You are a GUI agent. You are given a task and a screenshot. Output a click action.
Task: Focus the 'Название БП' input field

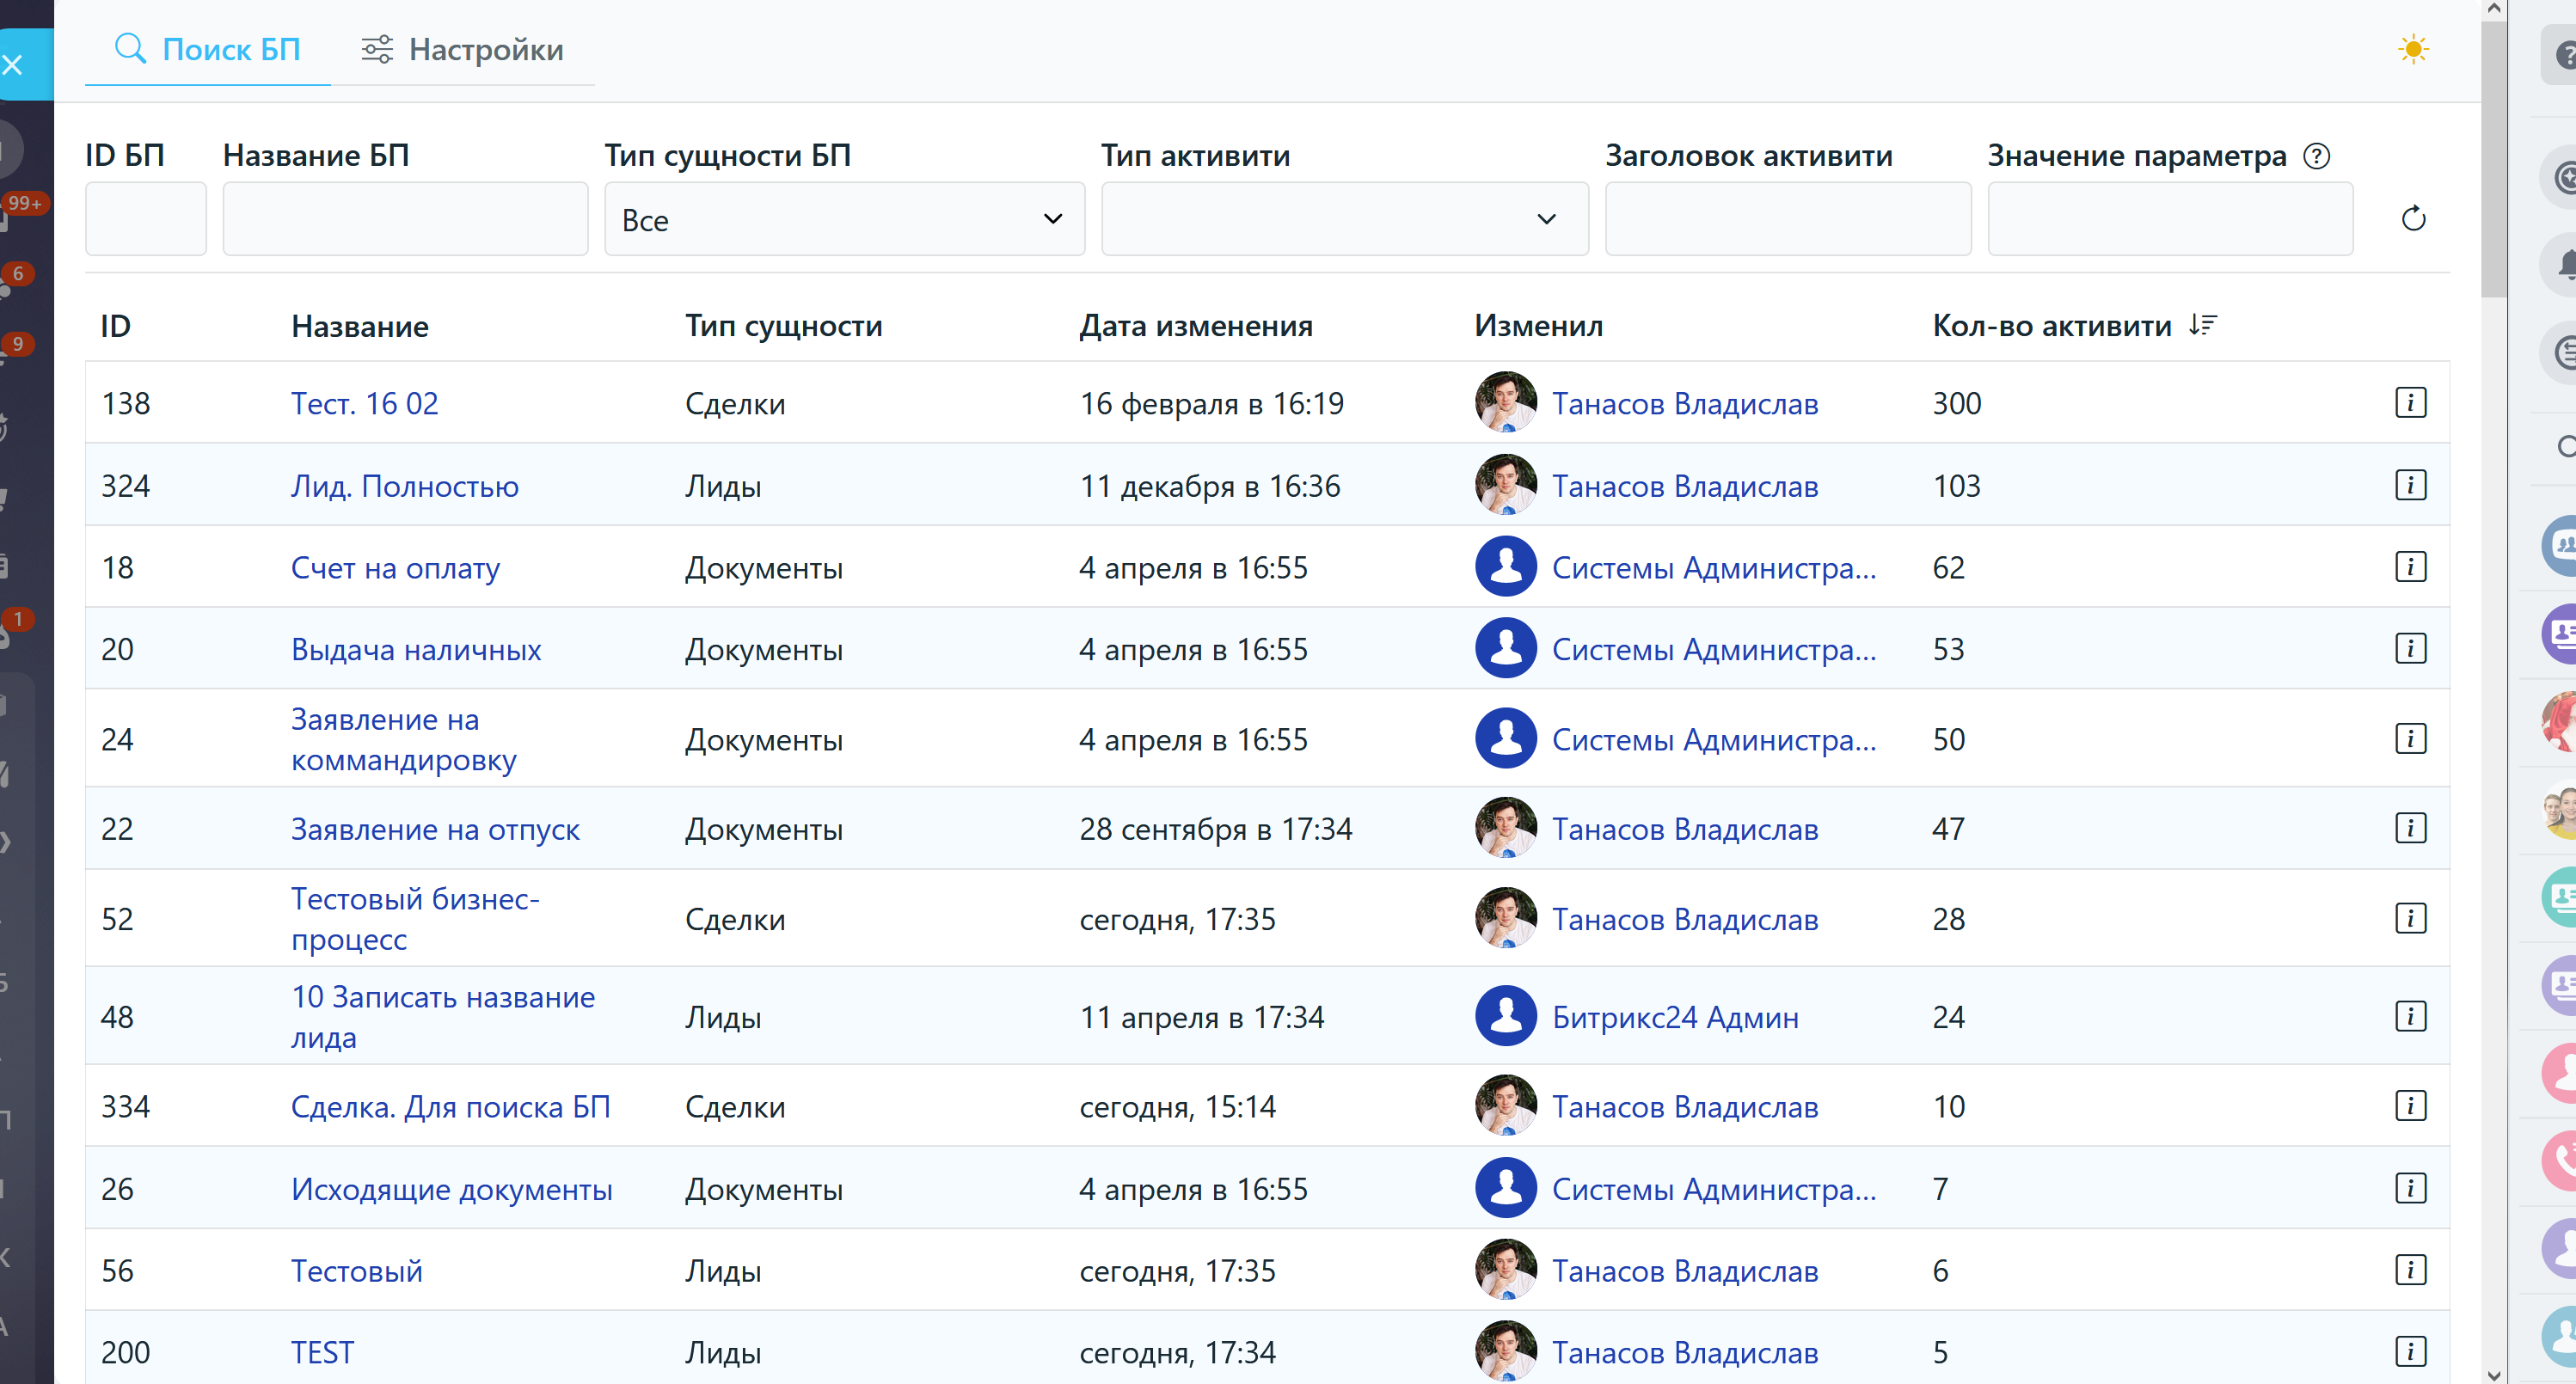(x=405, y=219)
